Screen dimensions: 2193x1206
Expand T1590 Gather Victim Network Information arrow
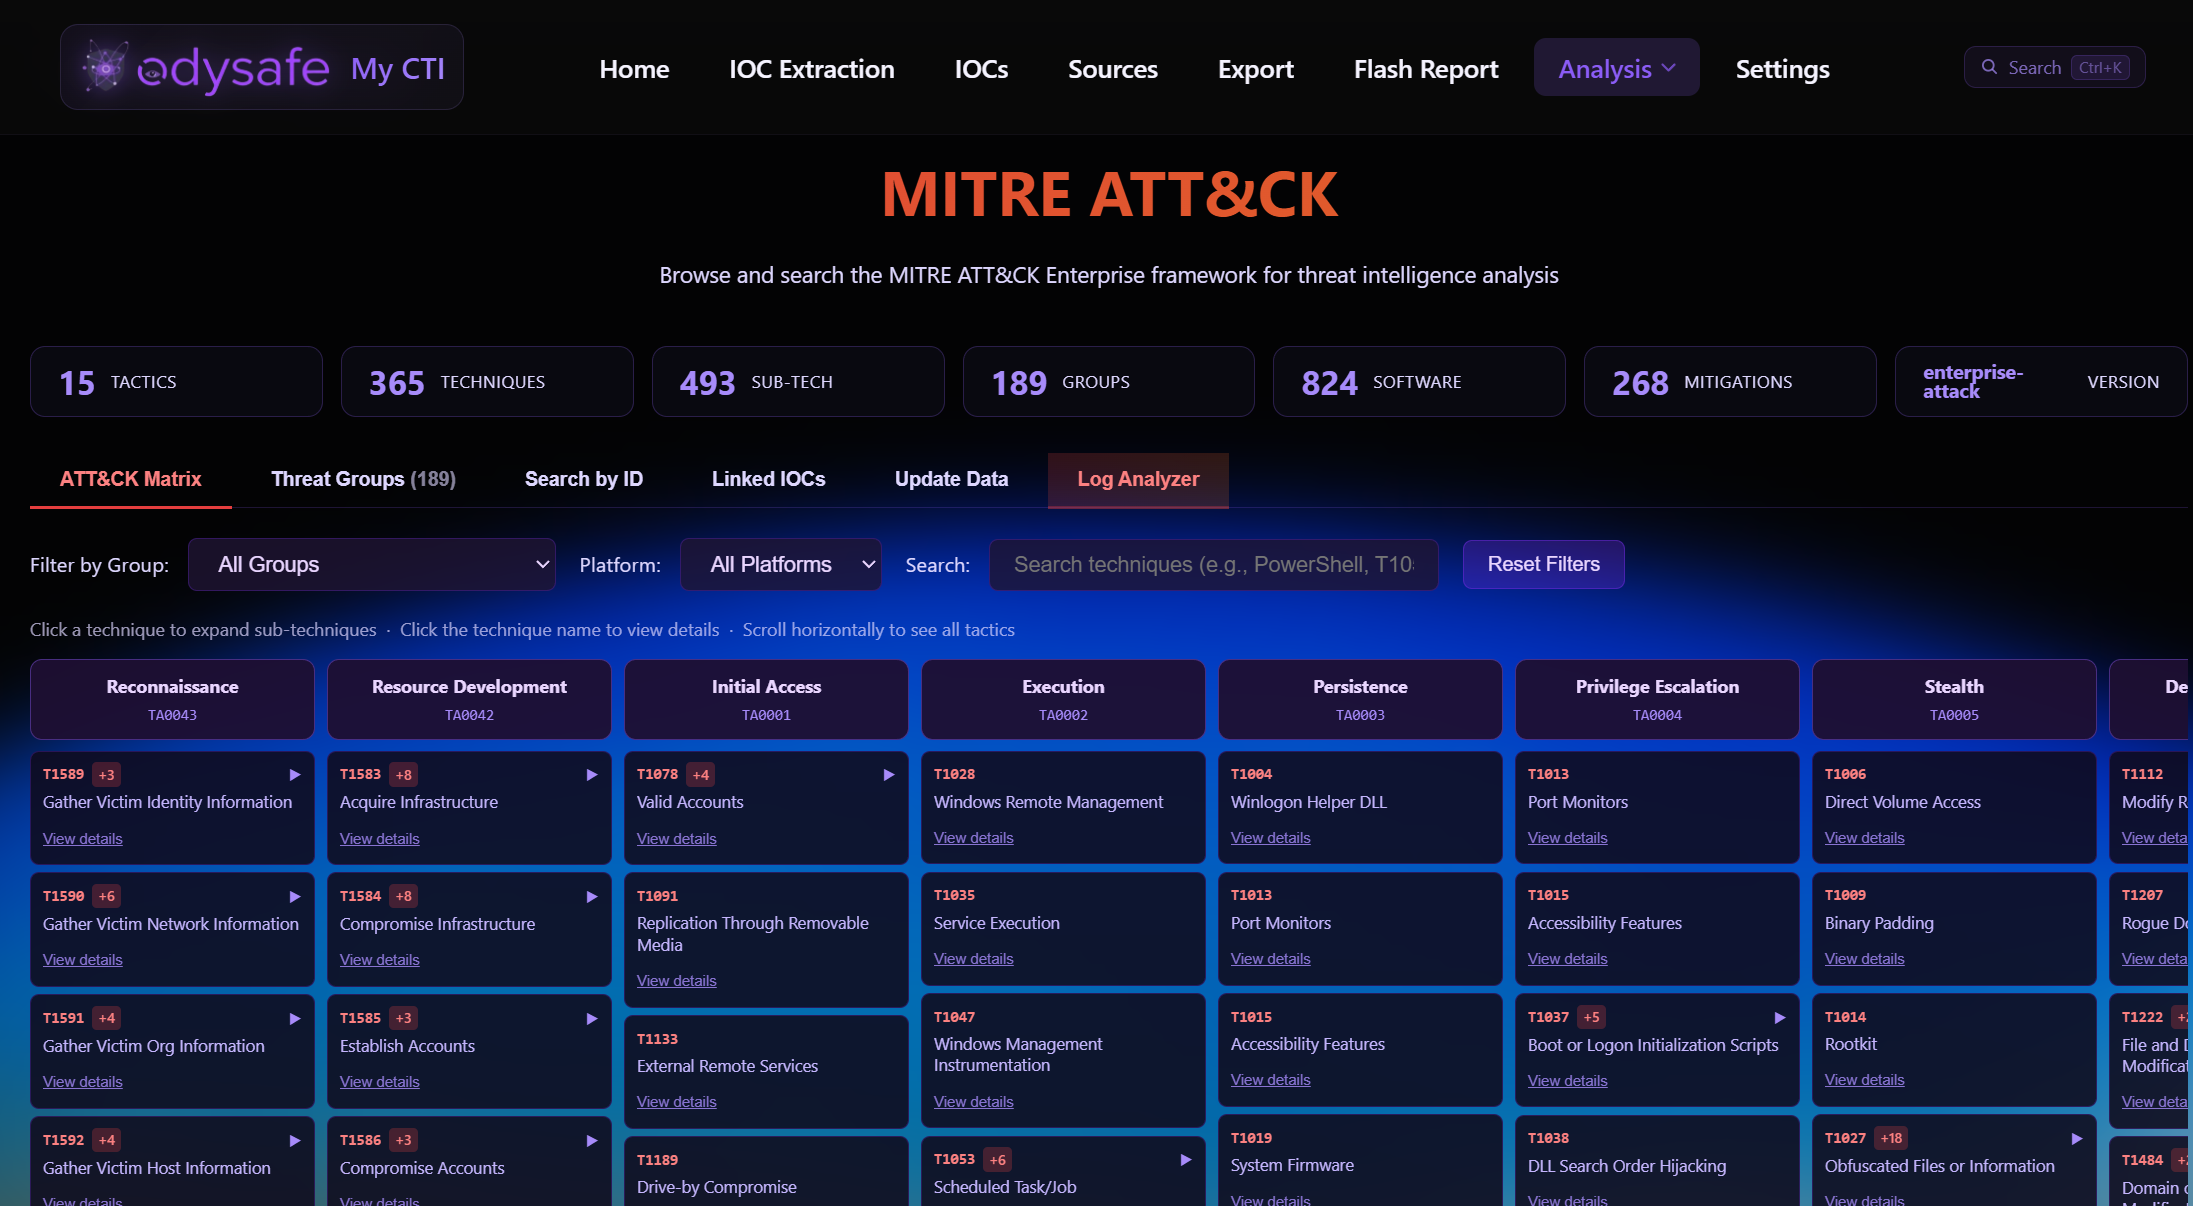[295, 896]
